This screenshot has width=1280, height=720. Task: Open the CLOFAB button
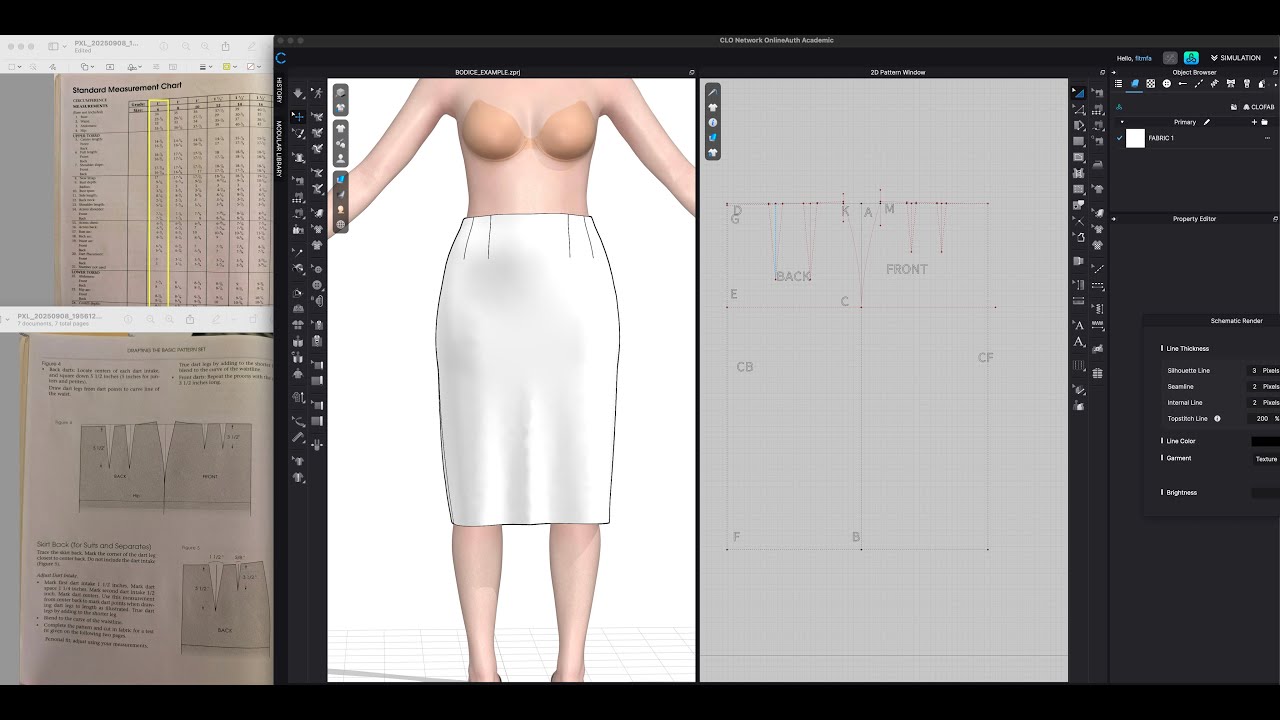click(1258, 107)
